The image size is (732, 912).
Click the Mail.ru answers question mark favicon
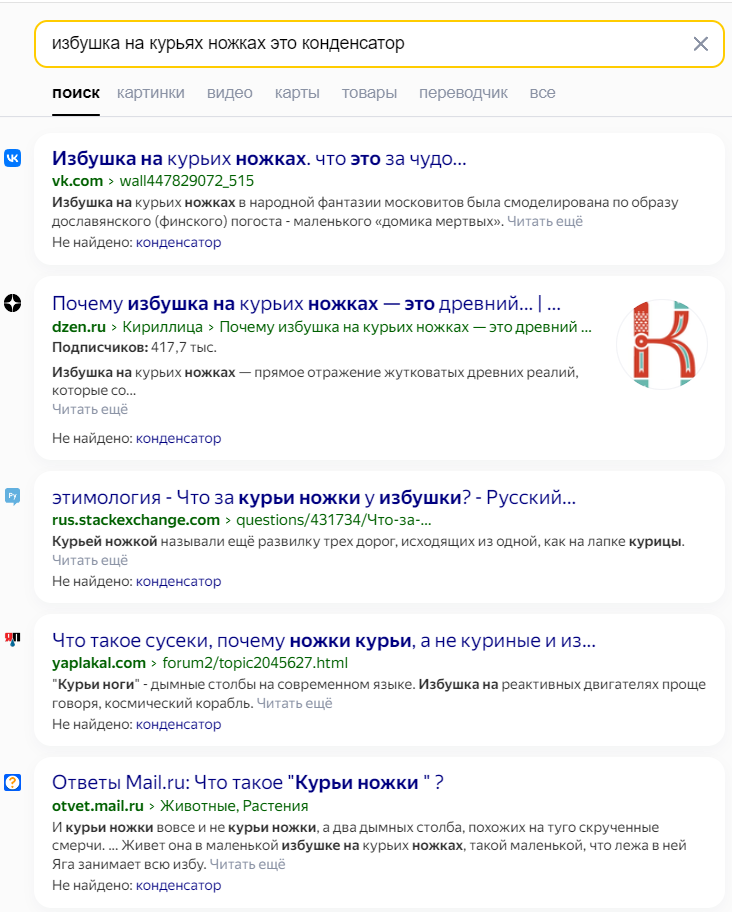point(13,782)
